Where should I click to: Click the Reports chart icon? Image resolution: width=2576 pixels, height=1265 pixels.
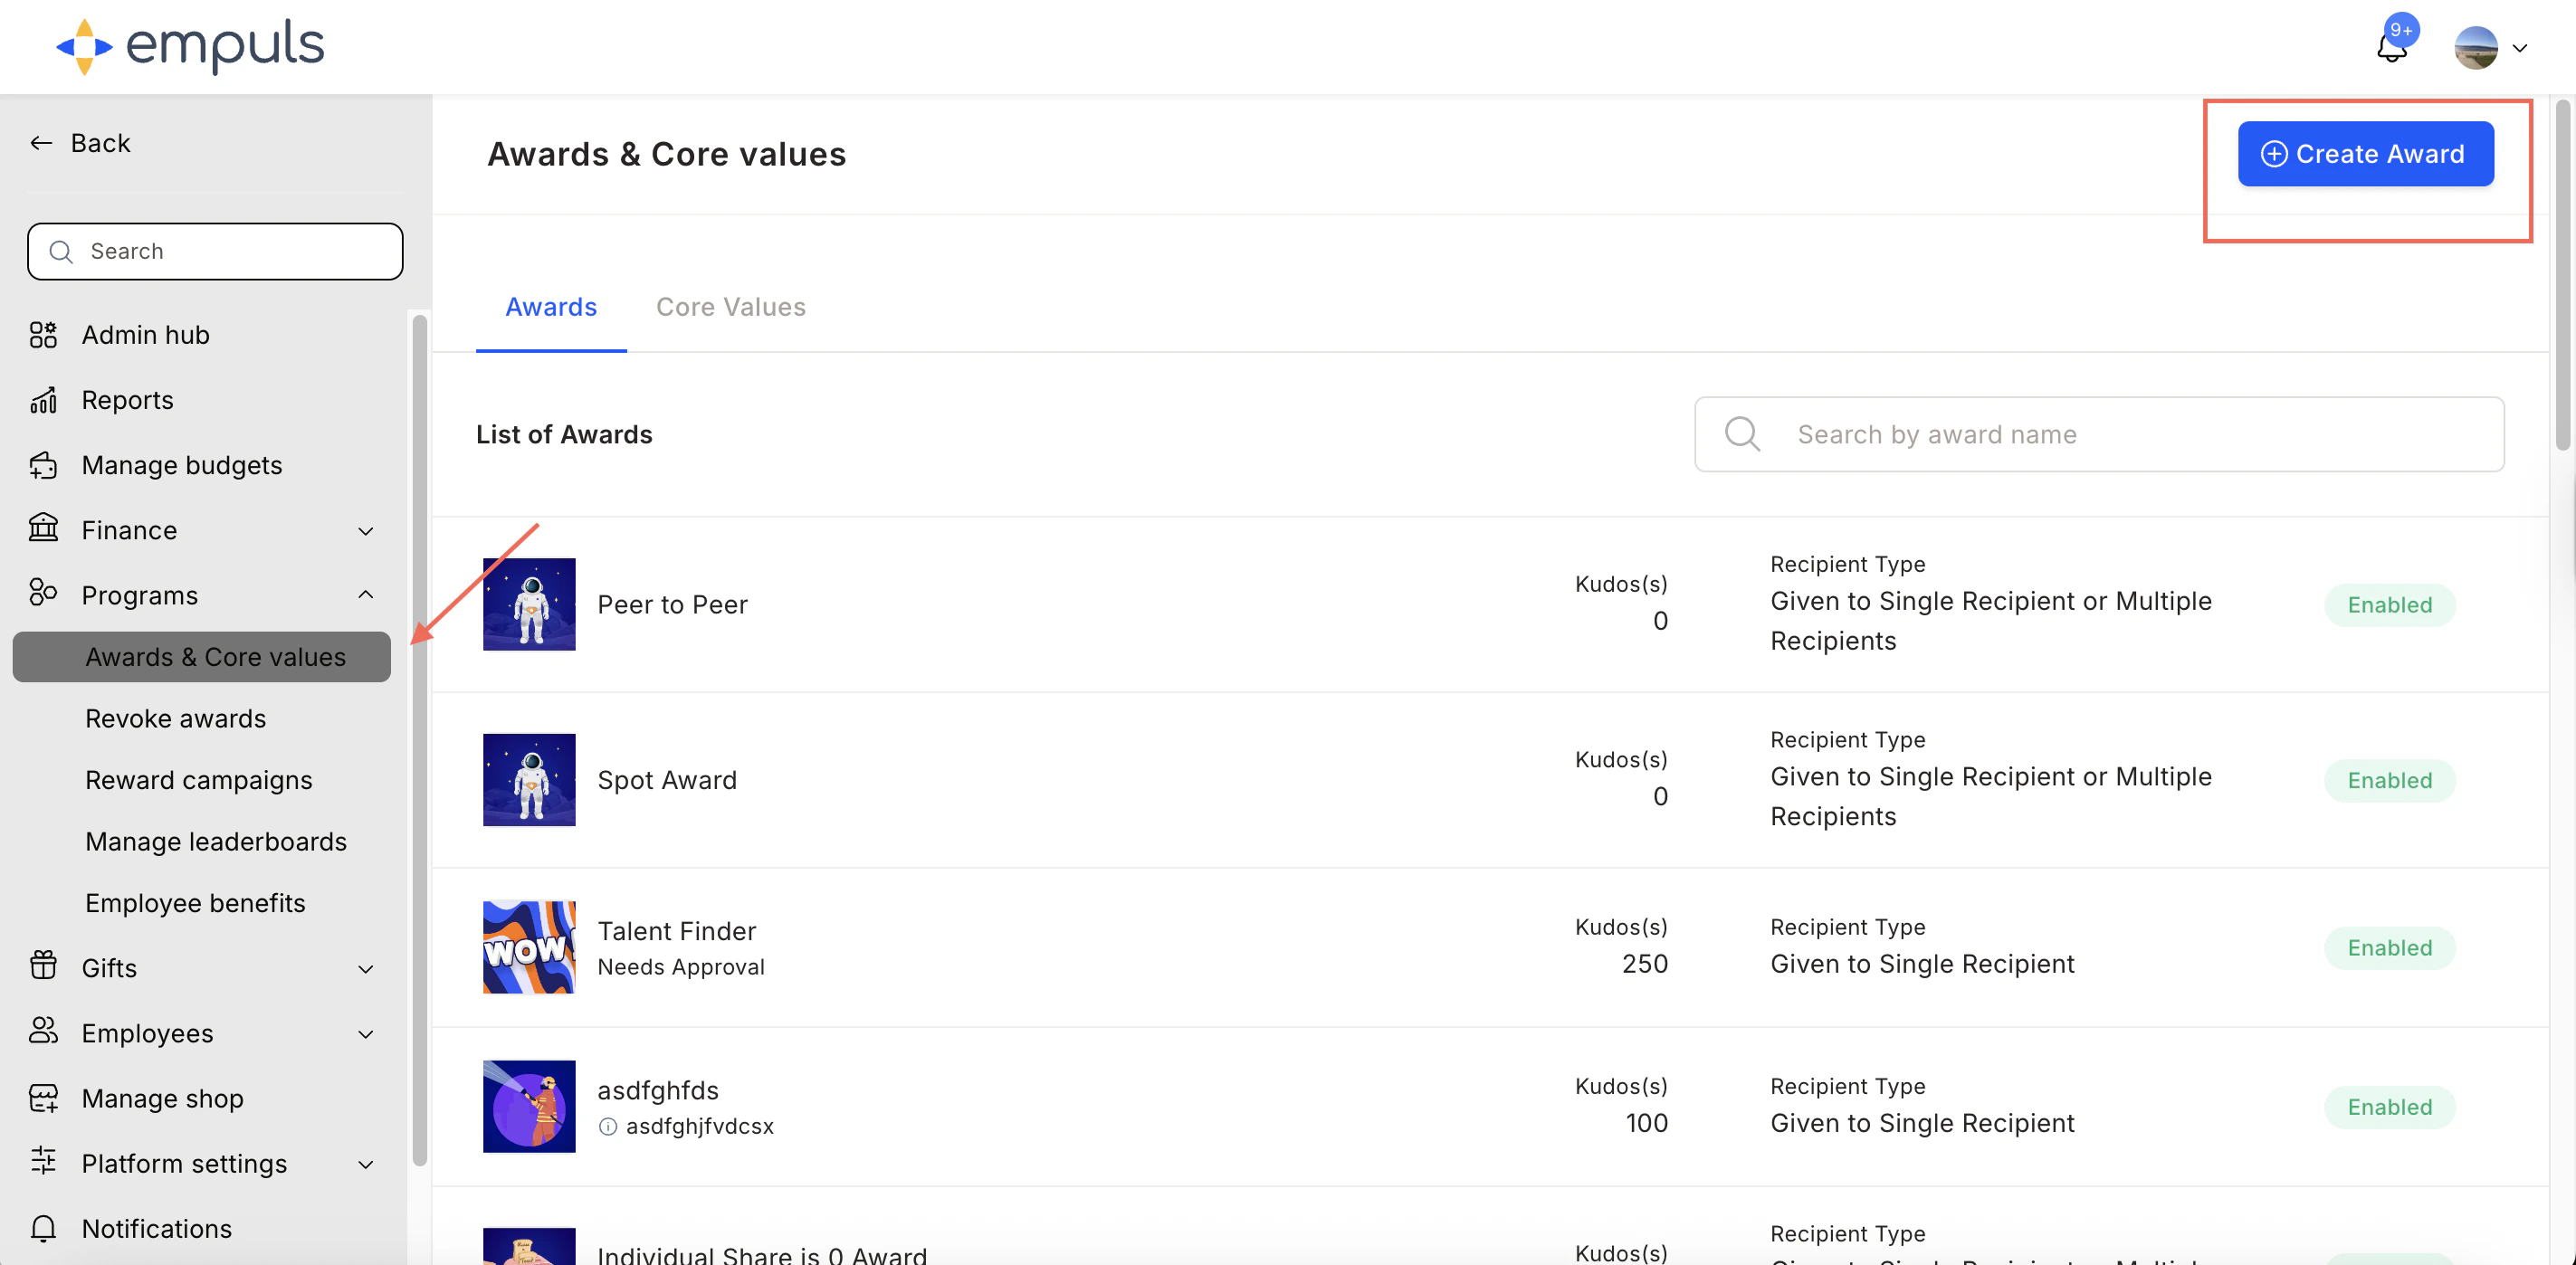(43, 400)
